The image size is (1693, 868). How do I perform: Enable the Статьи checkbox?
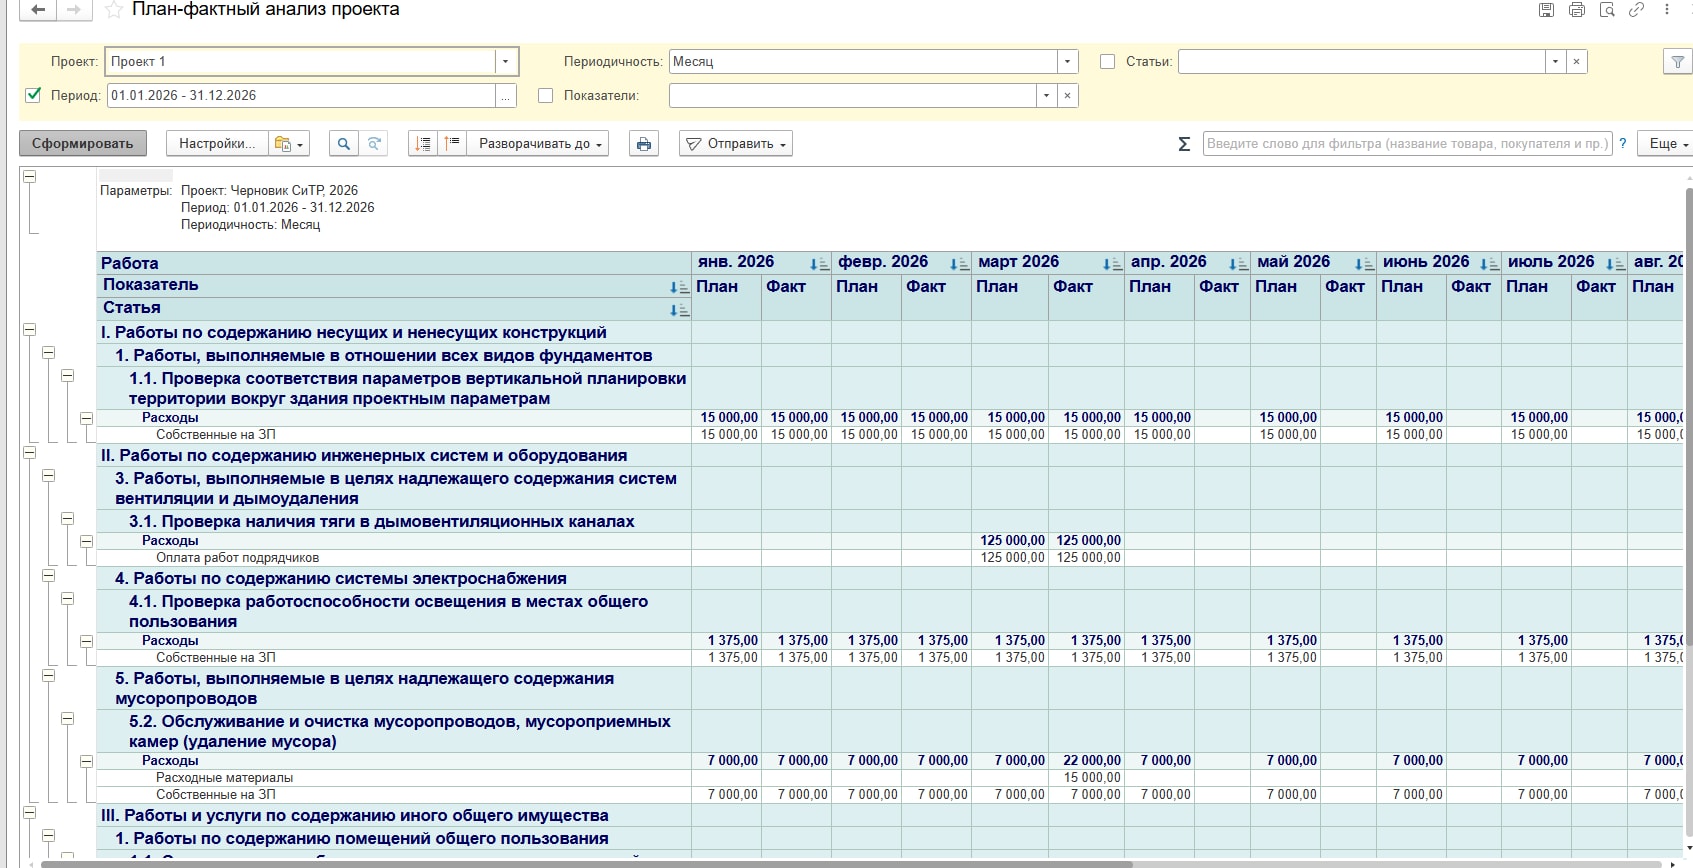(x=1107, y=62)
